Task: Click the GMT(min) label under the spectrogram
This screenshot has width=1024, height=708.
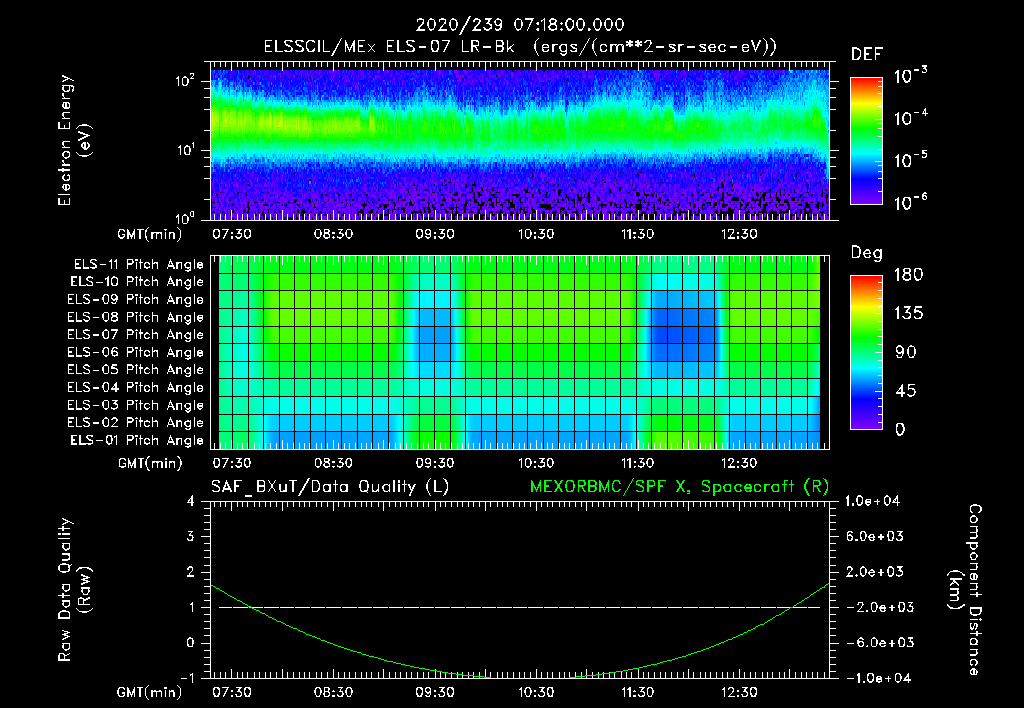Action: (x=150, y=234)
